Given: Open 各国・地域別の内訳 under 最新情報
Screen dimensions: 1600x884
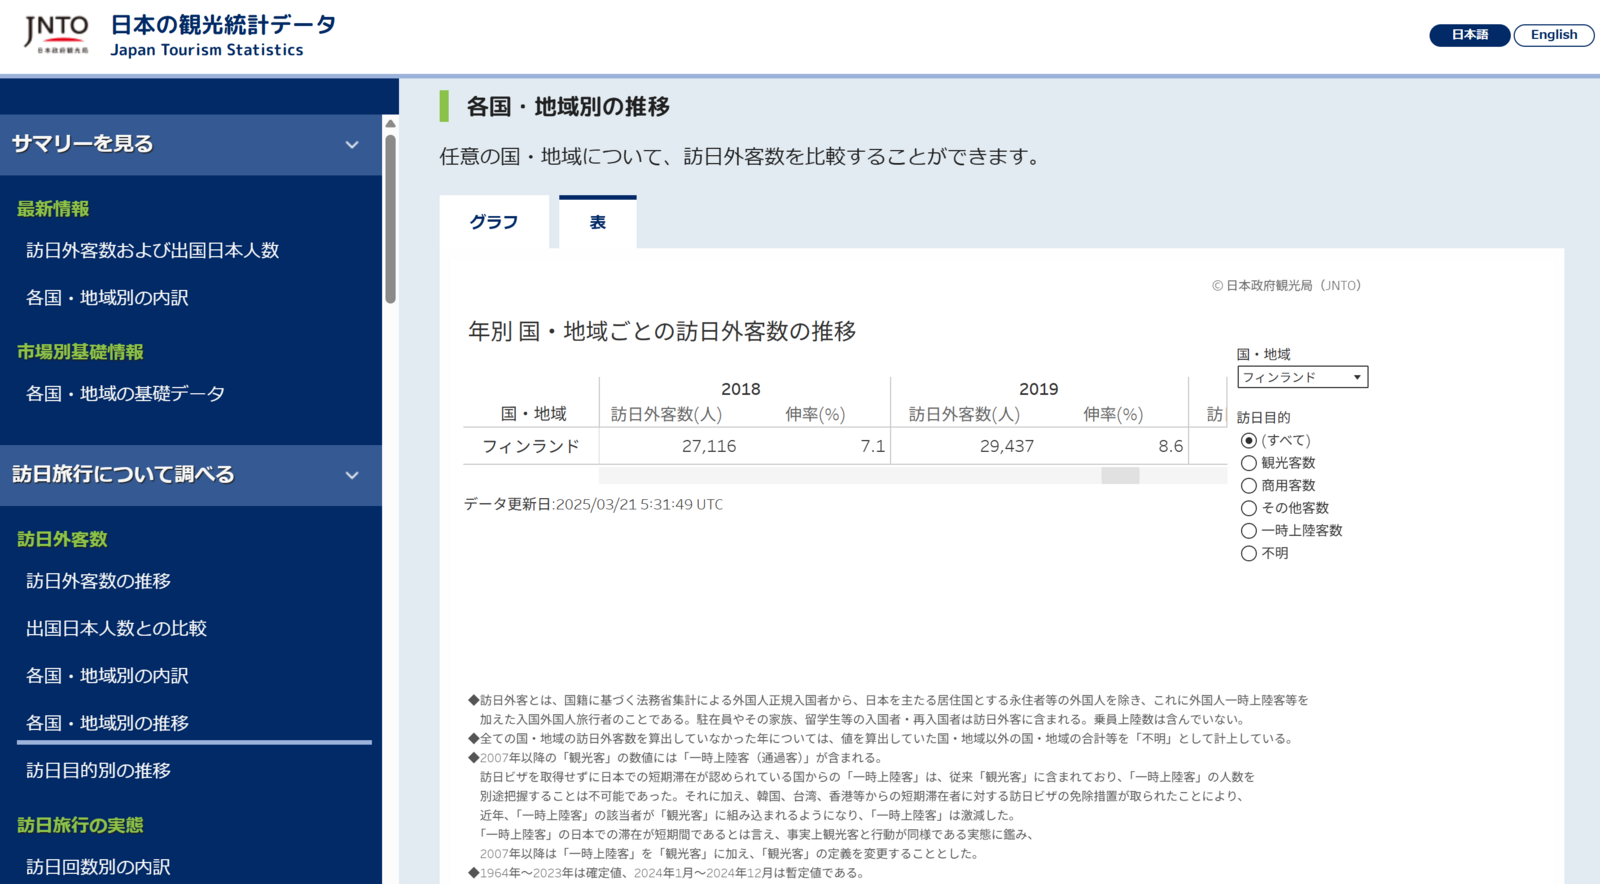Looking at the screenshot, I should pyautogui.click(x=107, y=297).
